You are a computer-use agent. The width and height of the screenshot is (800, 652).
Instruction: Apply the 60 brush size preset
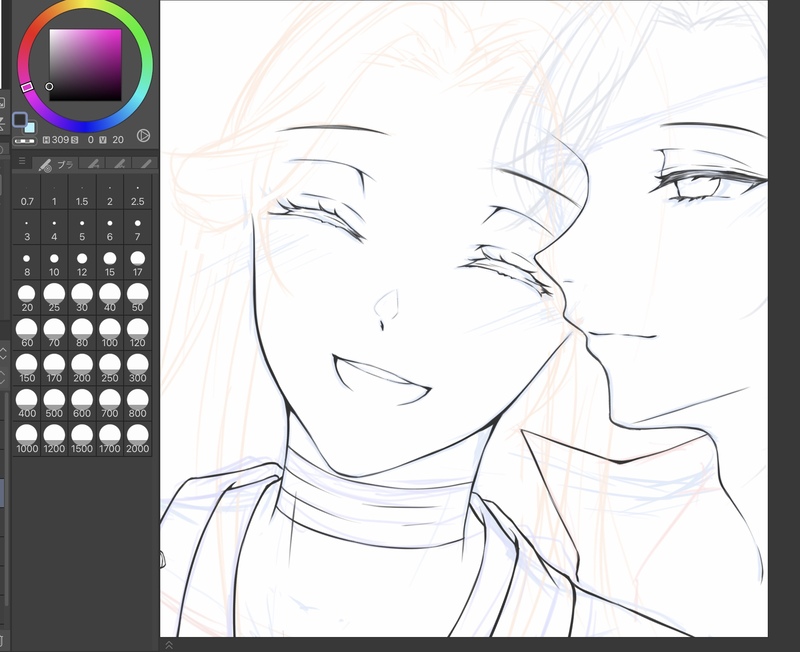[27, 333]
